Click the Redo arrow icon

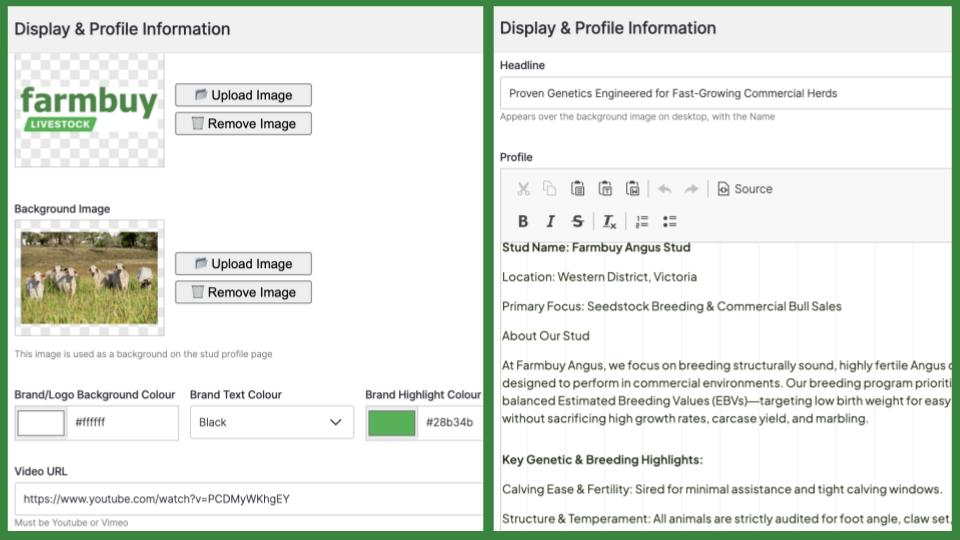(x=691, y=189)
